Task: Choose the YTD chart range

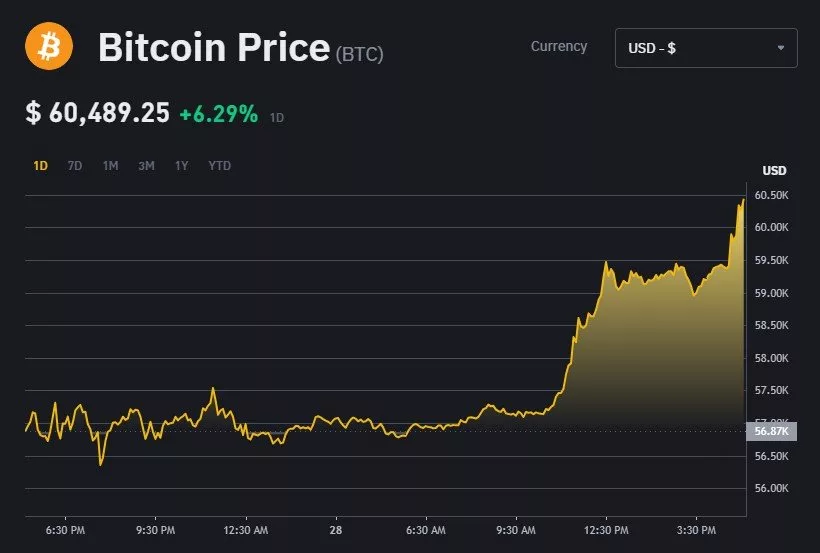Action: (x=219, y=166)
